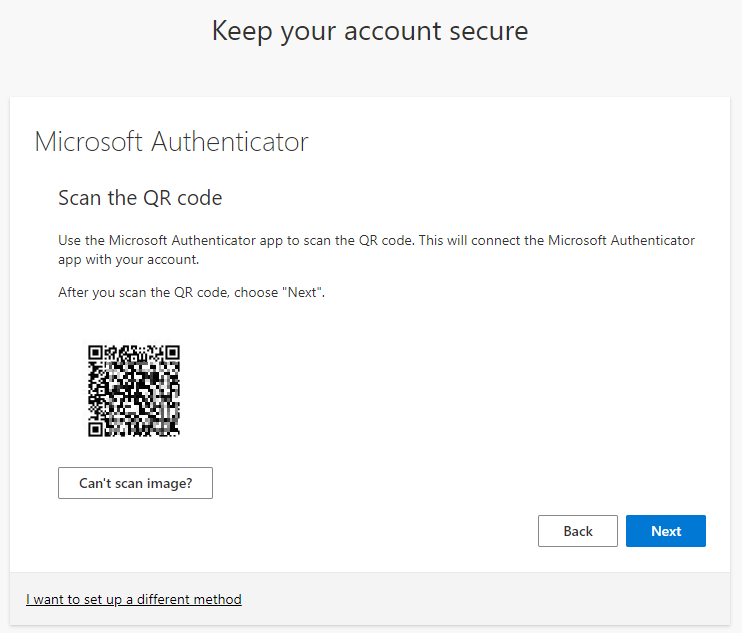Image resolution: width=742 pixels, height=633 pixels.
Task: Click the "Next" label text on the blue button
Action: 666,531
